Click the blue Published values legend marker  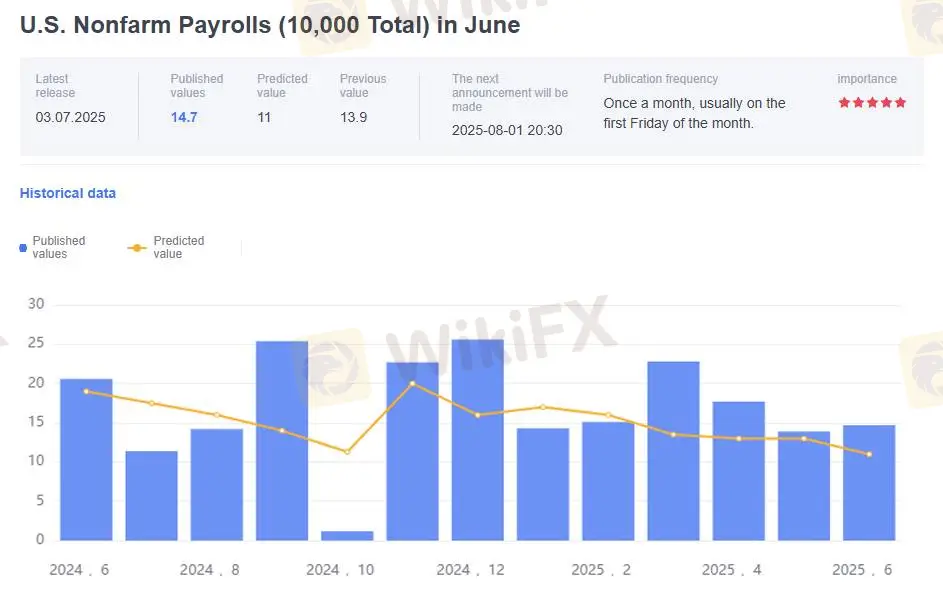[23, 247]
